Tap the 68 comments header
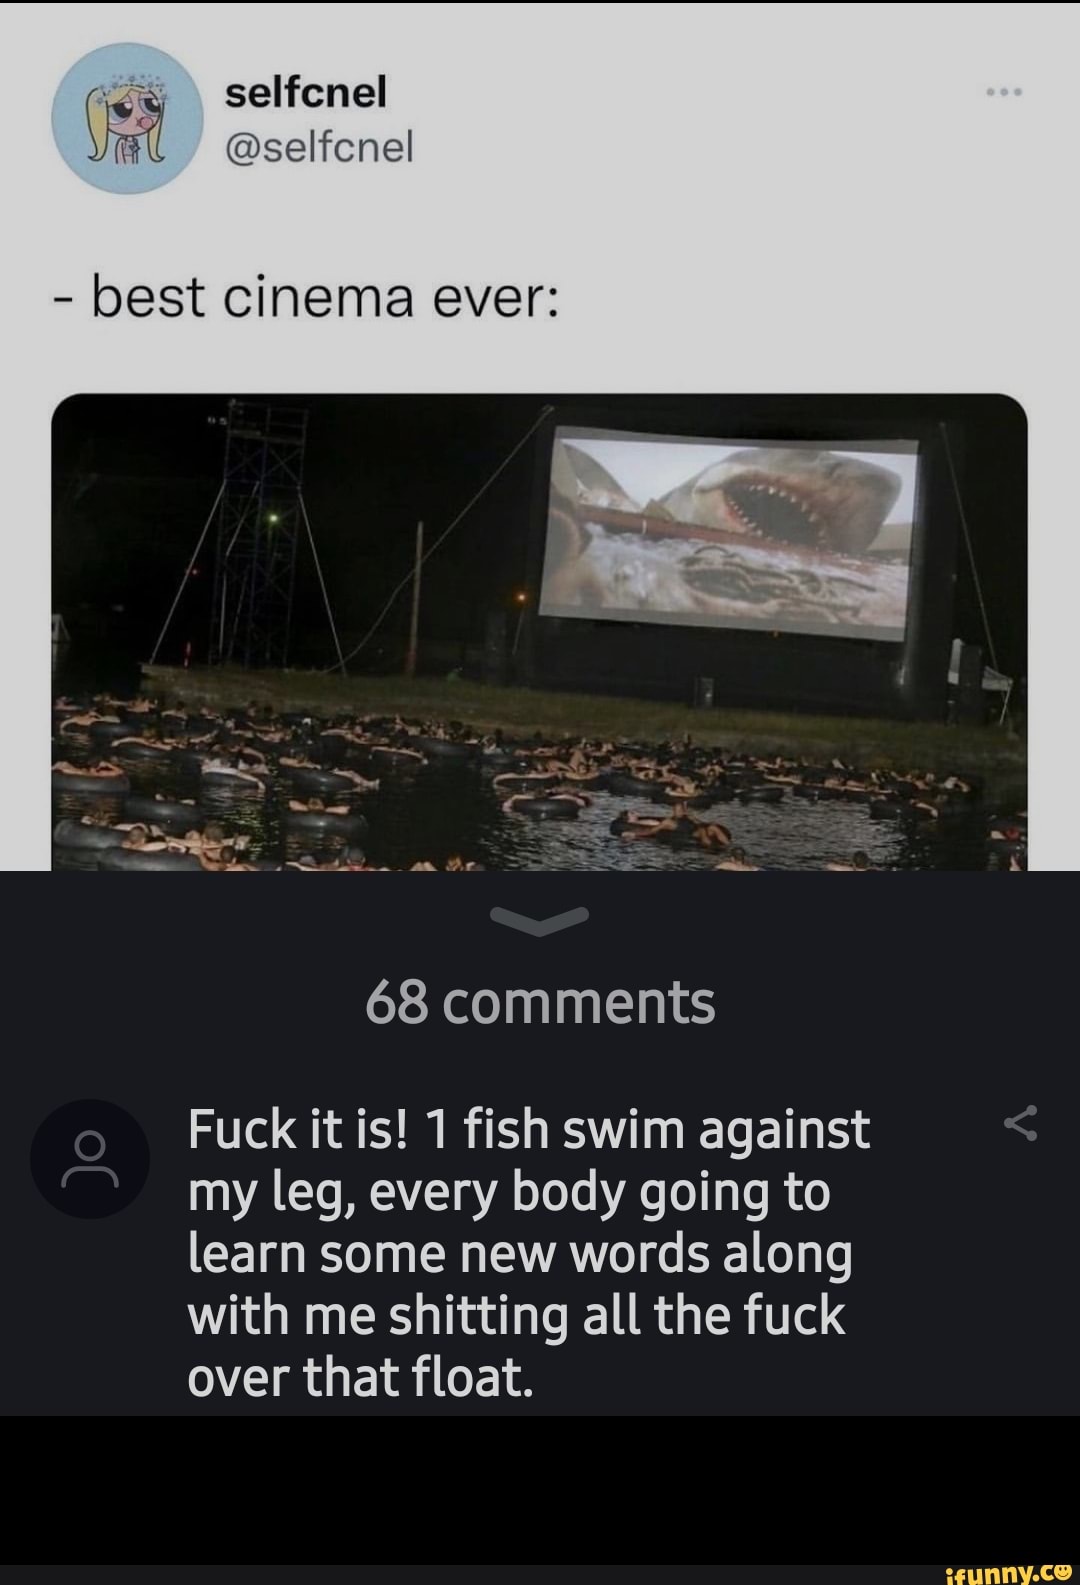Screen dimensions: 1080x1585 tap(541, 1003)
